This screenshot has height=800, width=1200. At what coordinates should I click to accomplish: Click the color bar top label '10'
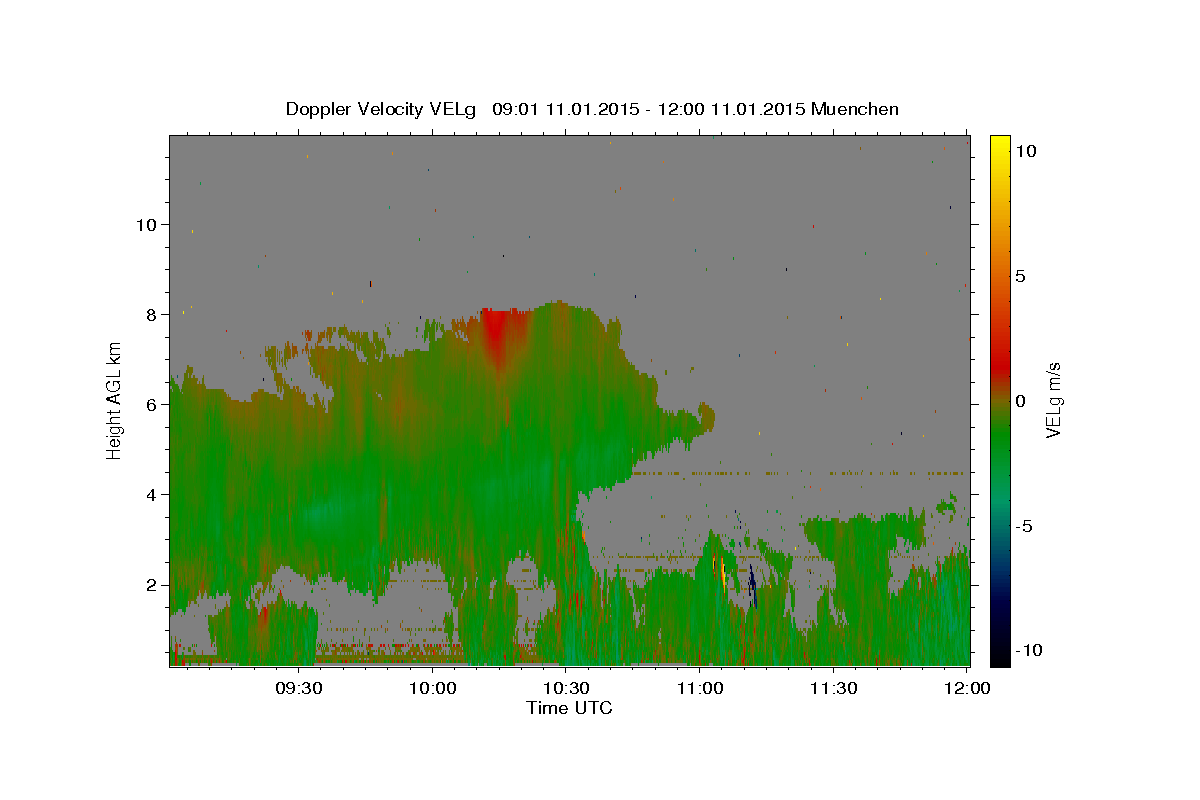(1025, 151)
